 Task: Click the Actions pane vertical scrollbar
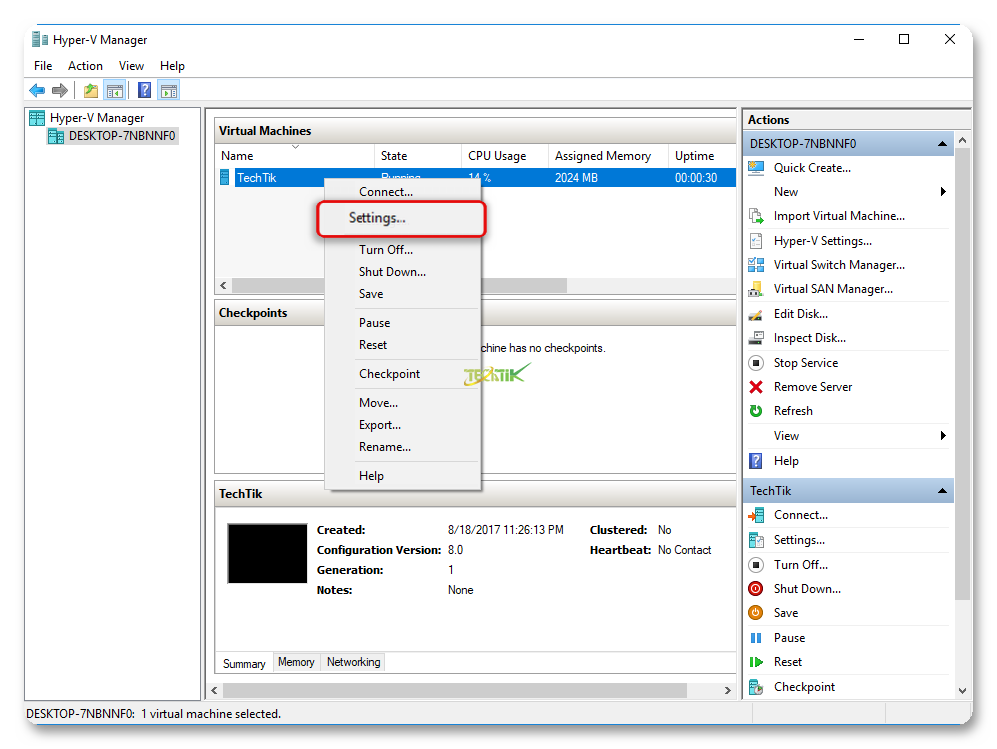[x=963, y=400]
